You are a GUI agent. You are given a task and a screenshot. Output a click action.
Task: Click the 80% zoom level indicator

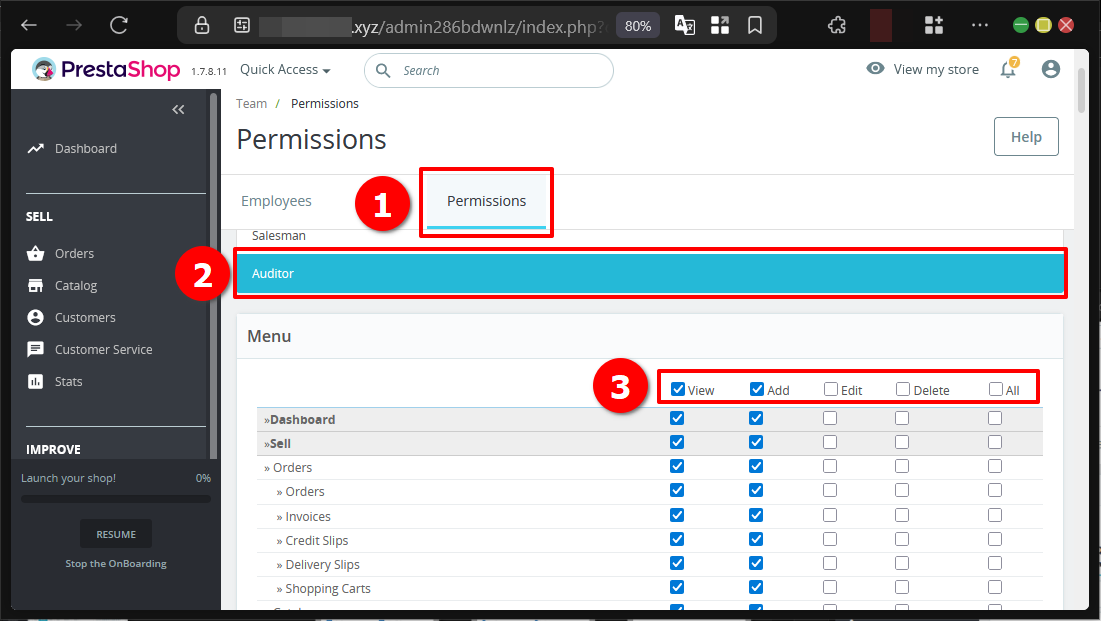click(x=638, y=25)
